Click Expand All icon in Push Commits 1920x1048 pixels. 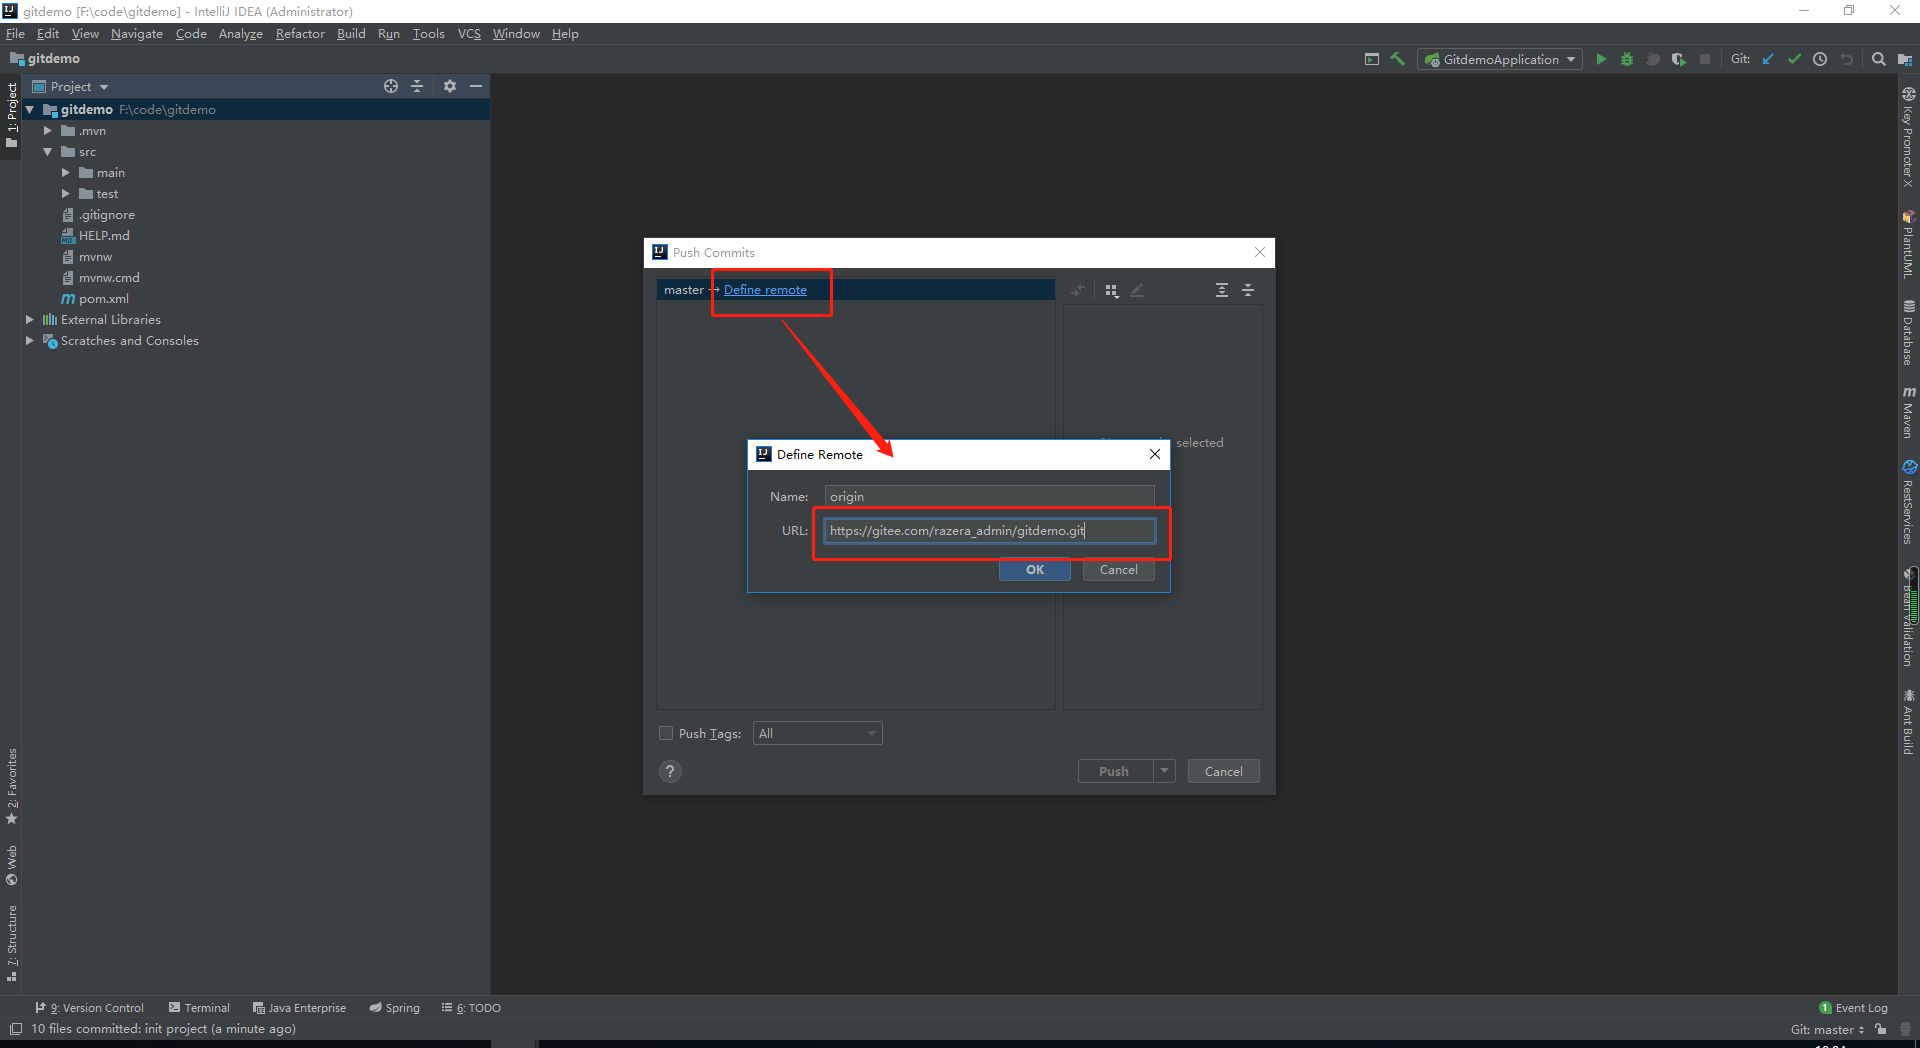pos(1222,290)
